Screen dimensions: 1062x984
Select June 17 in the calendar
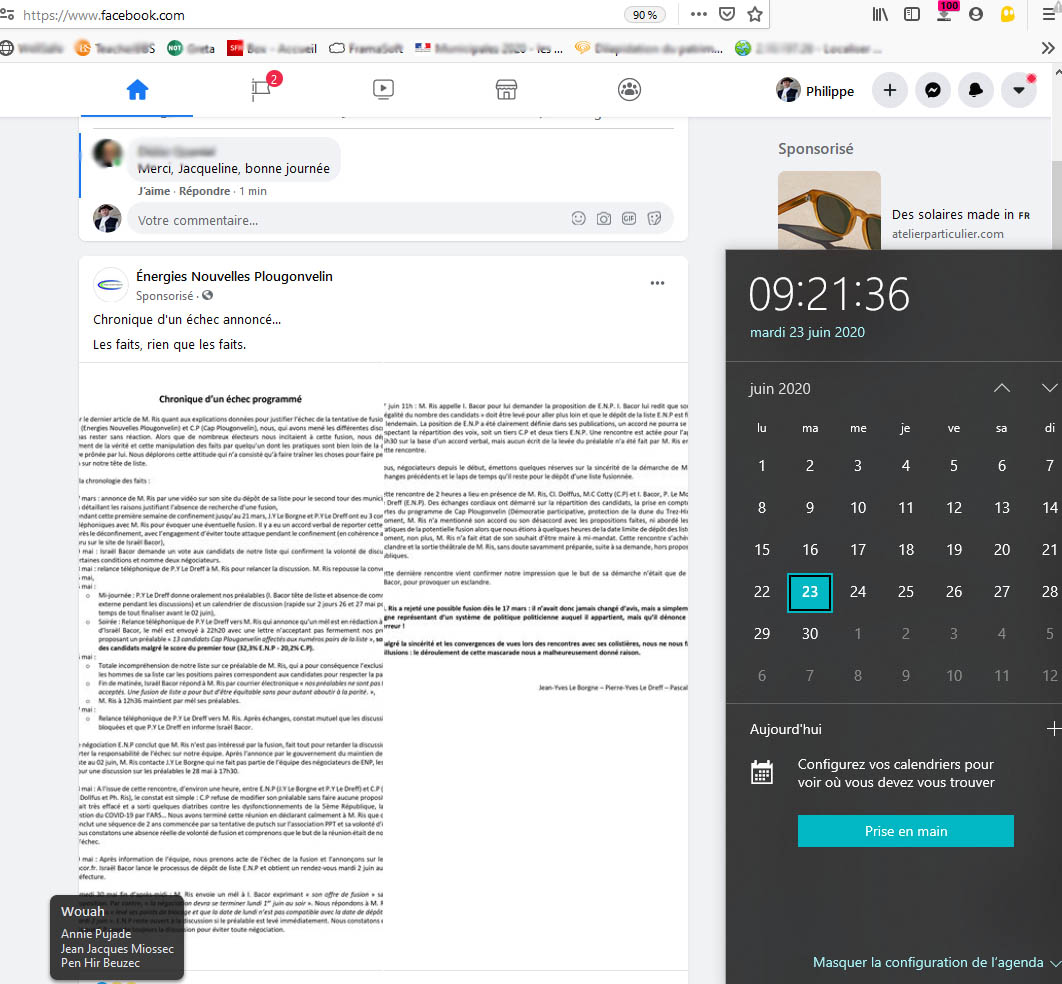pyautogui.click(x=858, y=550)
